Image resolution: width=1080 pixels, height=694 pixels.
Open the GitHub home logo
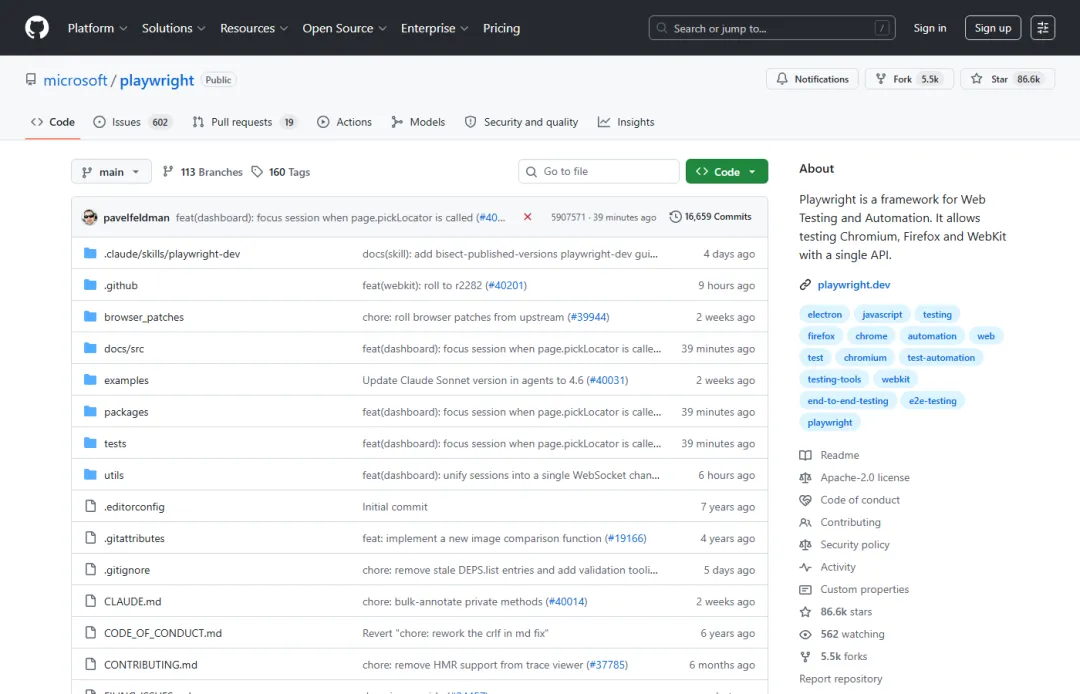(x=37, y=28)
